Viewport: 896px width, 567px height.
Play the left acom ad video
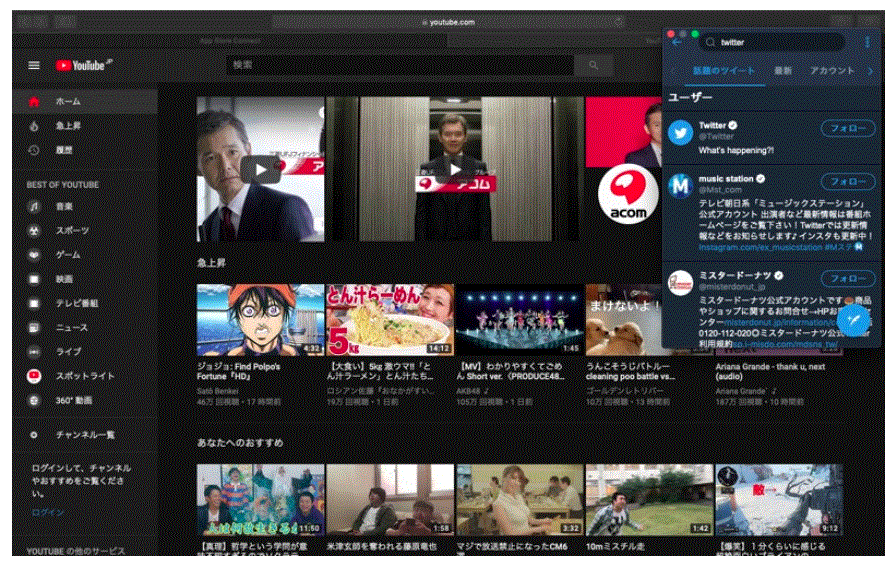point(261,169)
